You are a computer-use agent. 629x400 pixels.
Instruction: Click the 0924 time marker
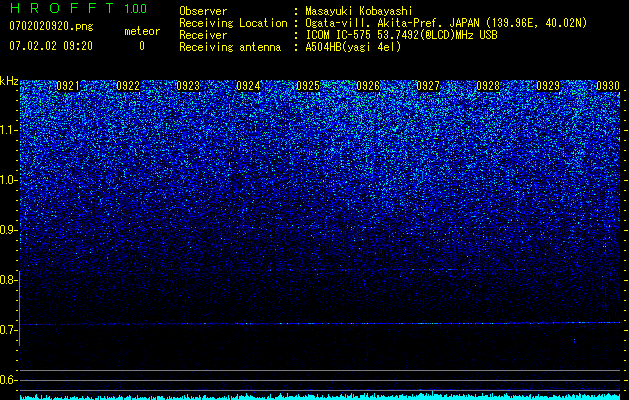(248, 86)
